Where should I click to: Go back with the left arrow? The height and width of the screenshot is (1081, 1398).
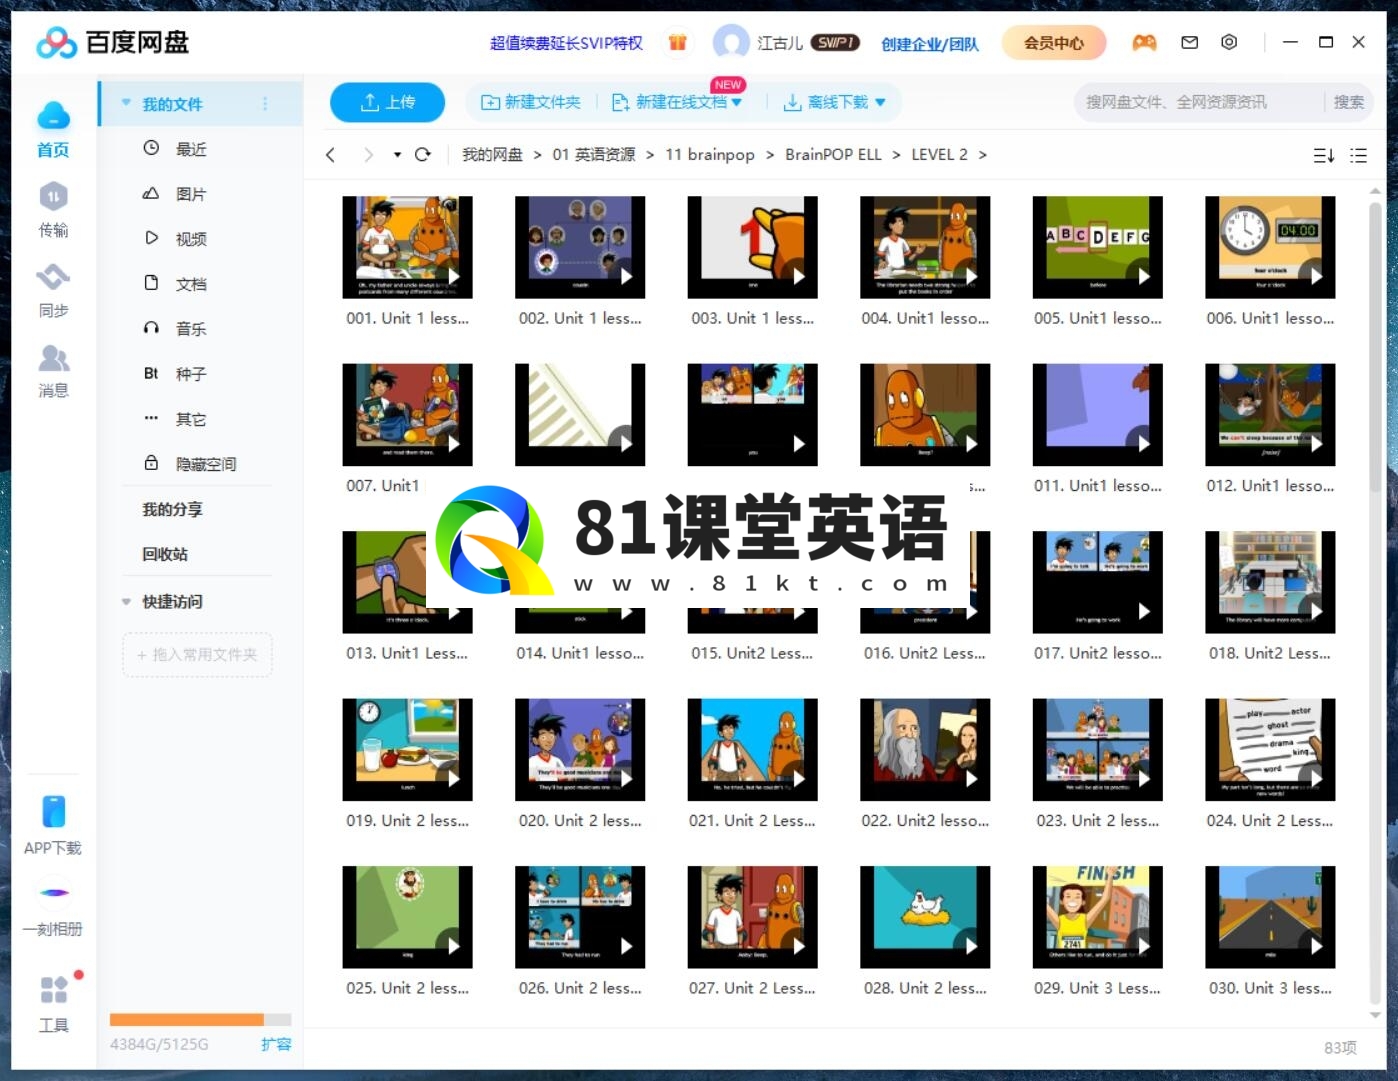click(x=331, y=155)
